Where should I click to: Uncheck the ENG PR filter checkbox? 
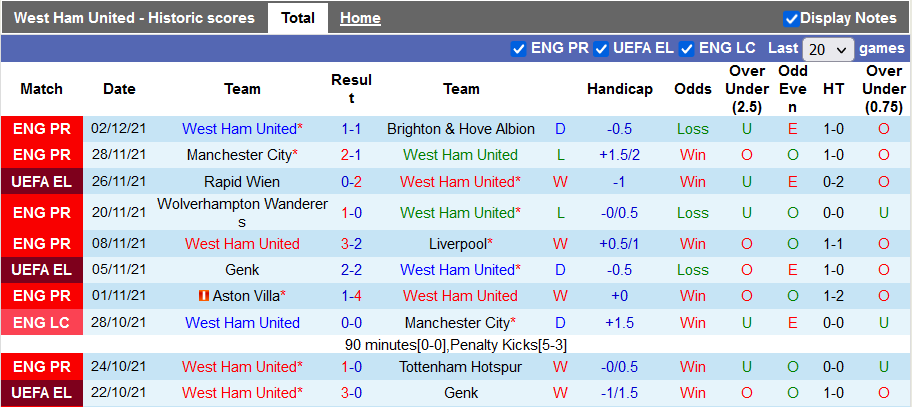tap(518, 48)
